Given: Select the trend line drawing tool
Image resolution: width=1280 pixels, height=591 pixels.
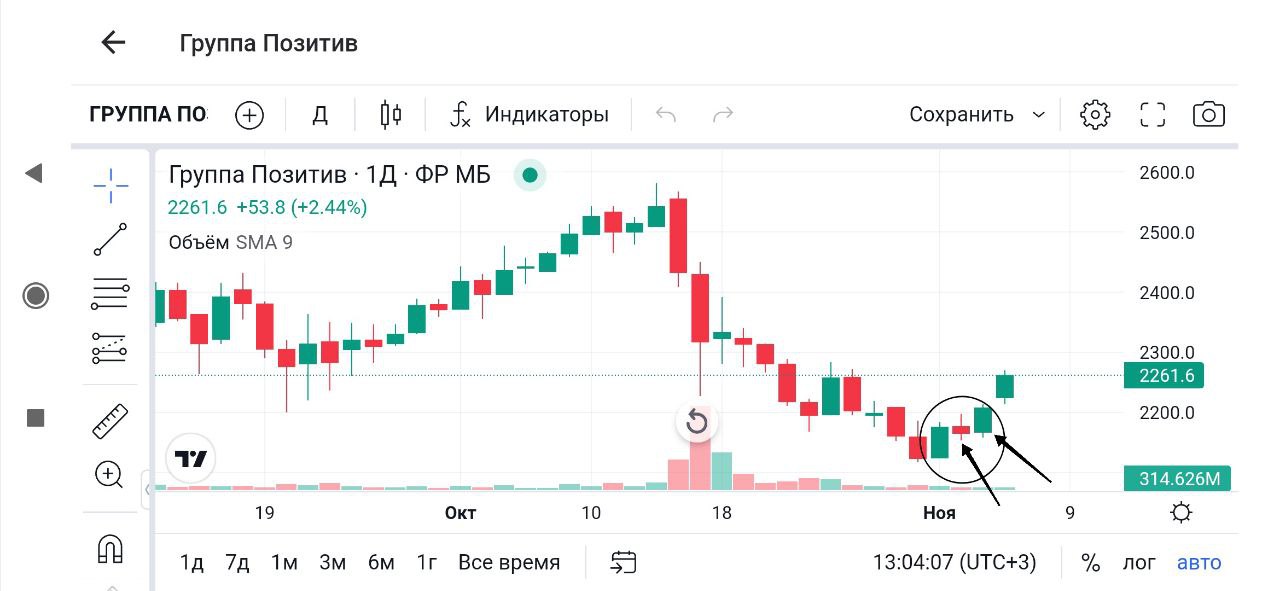Looking at the screenshot, I should (x=110, y=240).
